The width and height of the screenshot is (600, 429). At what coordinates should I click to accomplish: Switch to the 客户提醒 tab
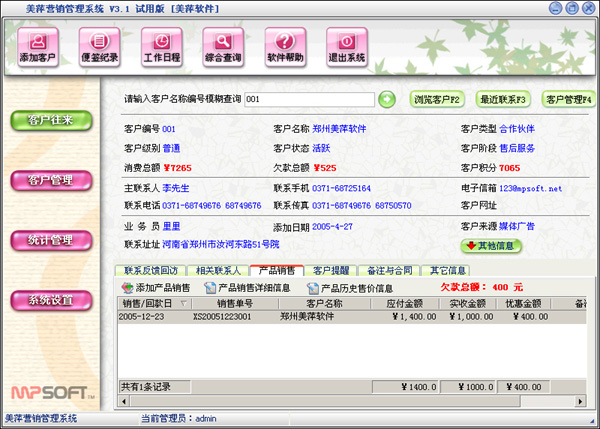pos(333,270)
